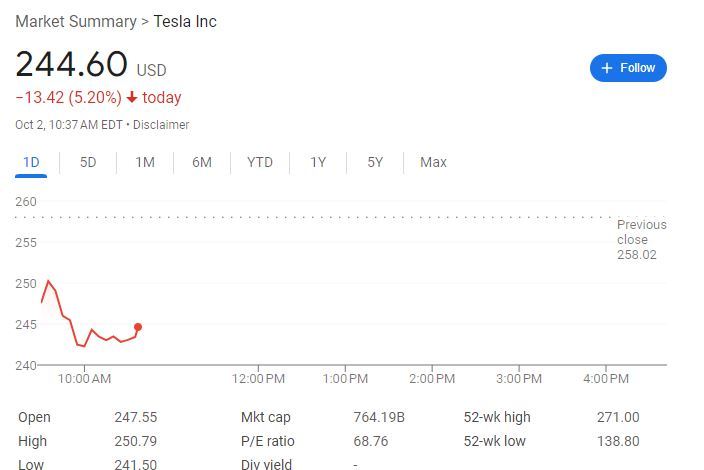Click the 244.60 price text
The height and width of the screenshot is (470, 704).
pyautogui.click(x=71, y=65)
